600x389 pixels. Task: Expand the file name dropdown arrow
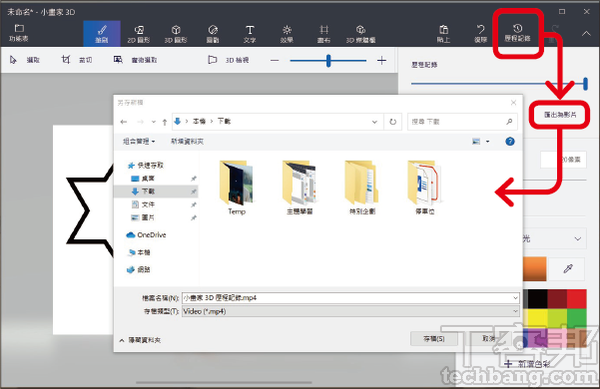[515, 298]
